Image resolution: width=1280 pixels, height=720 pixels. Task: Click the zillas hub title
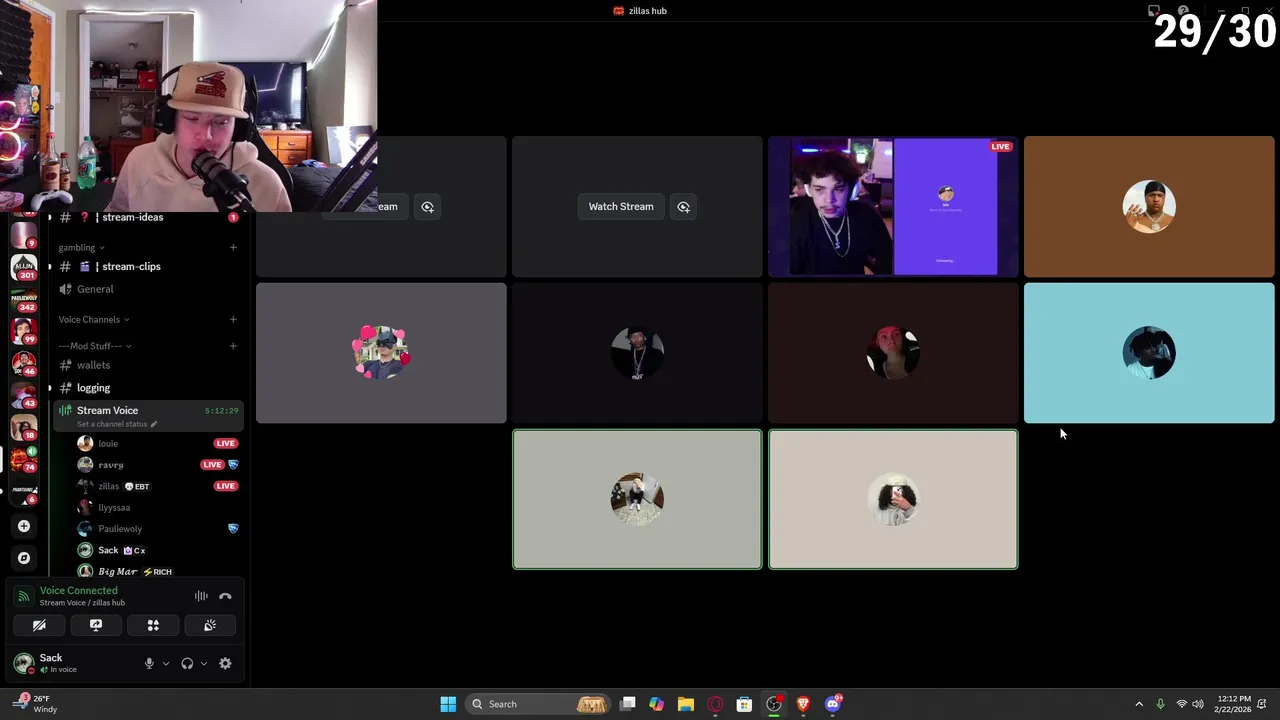(640, 11)
